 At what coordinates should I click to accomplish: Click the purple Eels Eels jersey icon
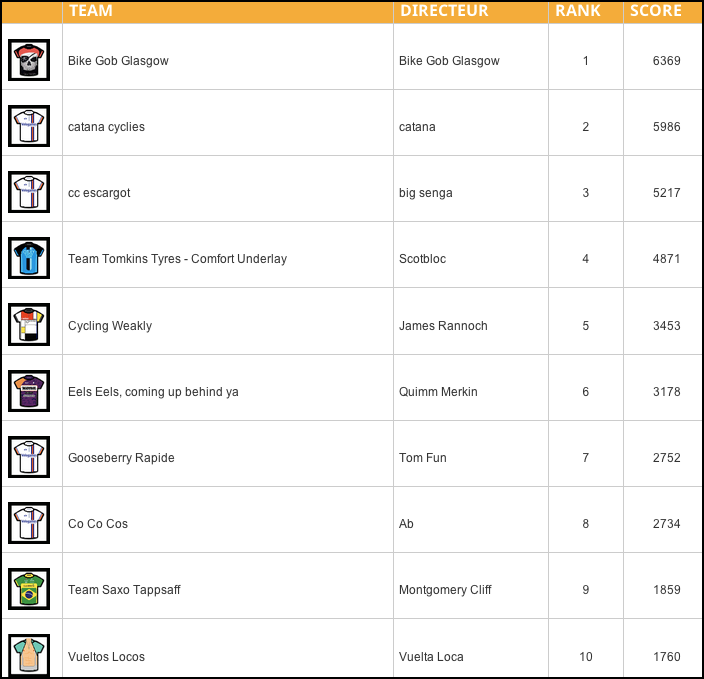tap(29, 391)
